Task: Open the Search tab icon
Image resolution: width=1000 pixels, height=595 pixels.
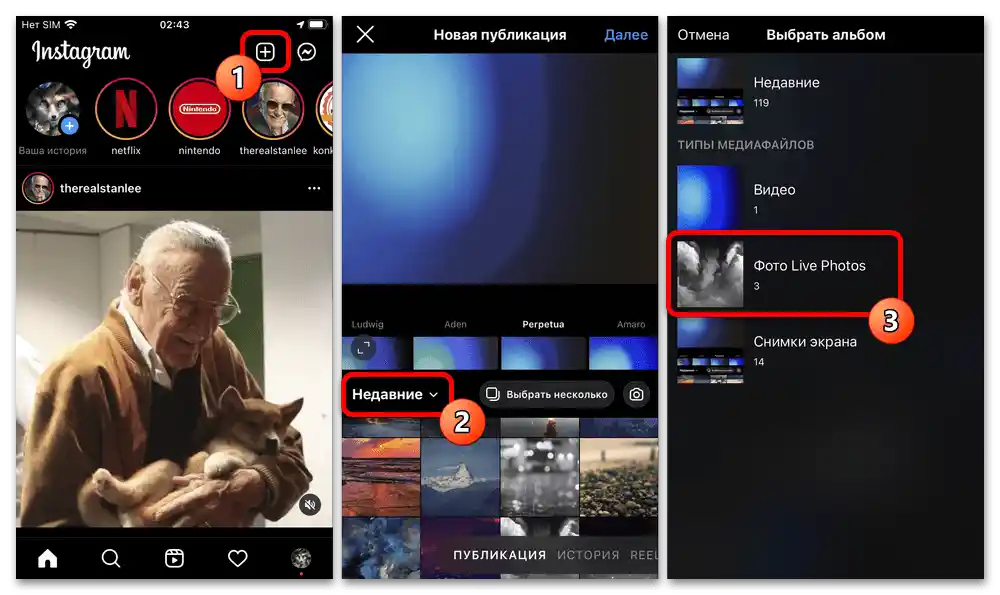Action: [x=111, y=559]
